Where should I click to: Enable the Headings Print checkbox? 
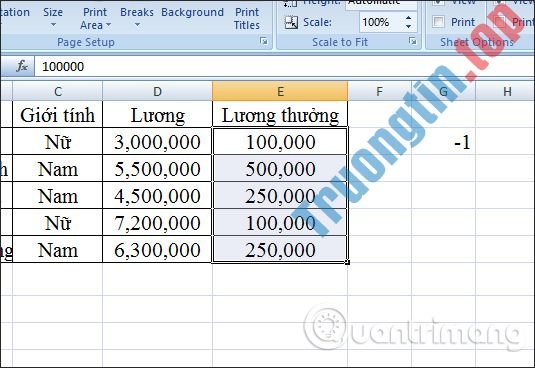pos(500,22)
